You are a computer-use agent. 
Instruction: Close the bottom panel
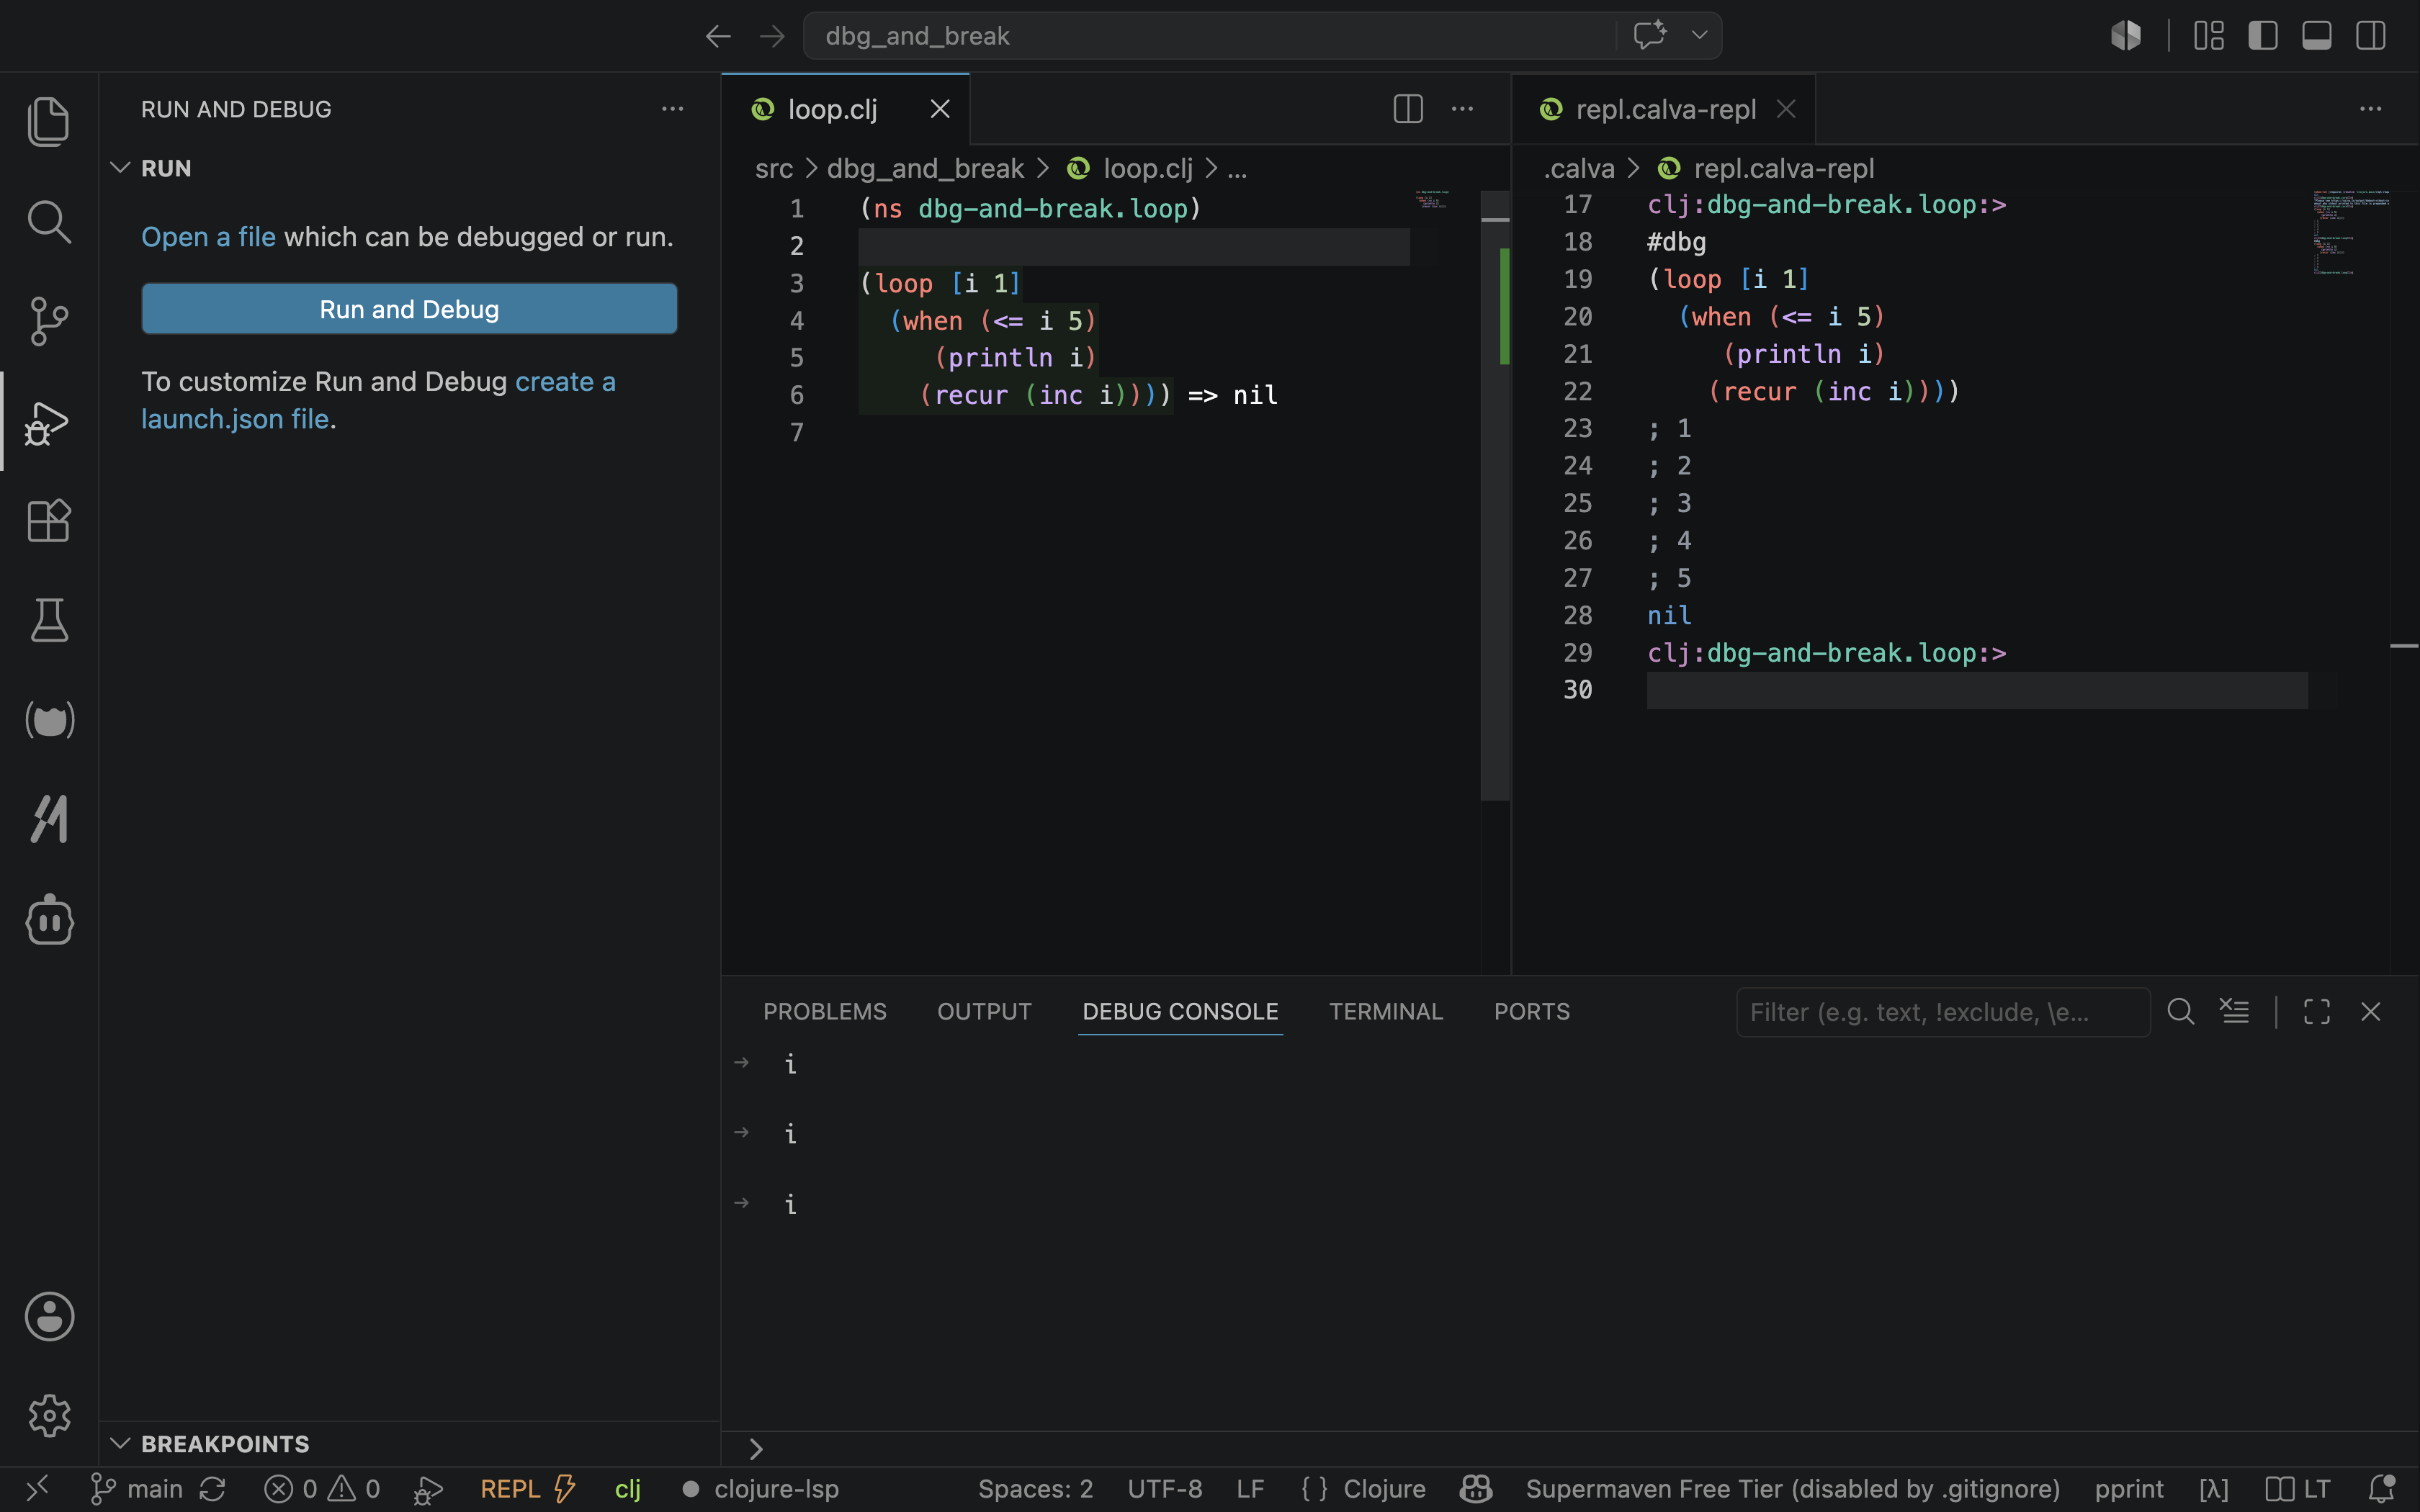pyautogui.click(x=2371, y=1012)
